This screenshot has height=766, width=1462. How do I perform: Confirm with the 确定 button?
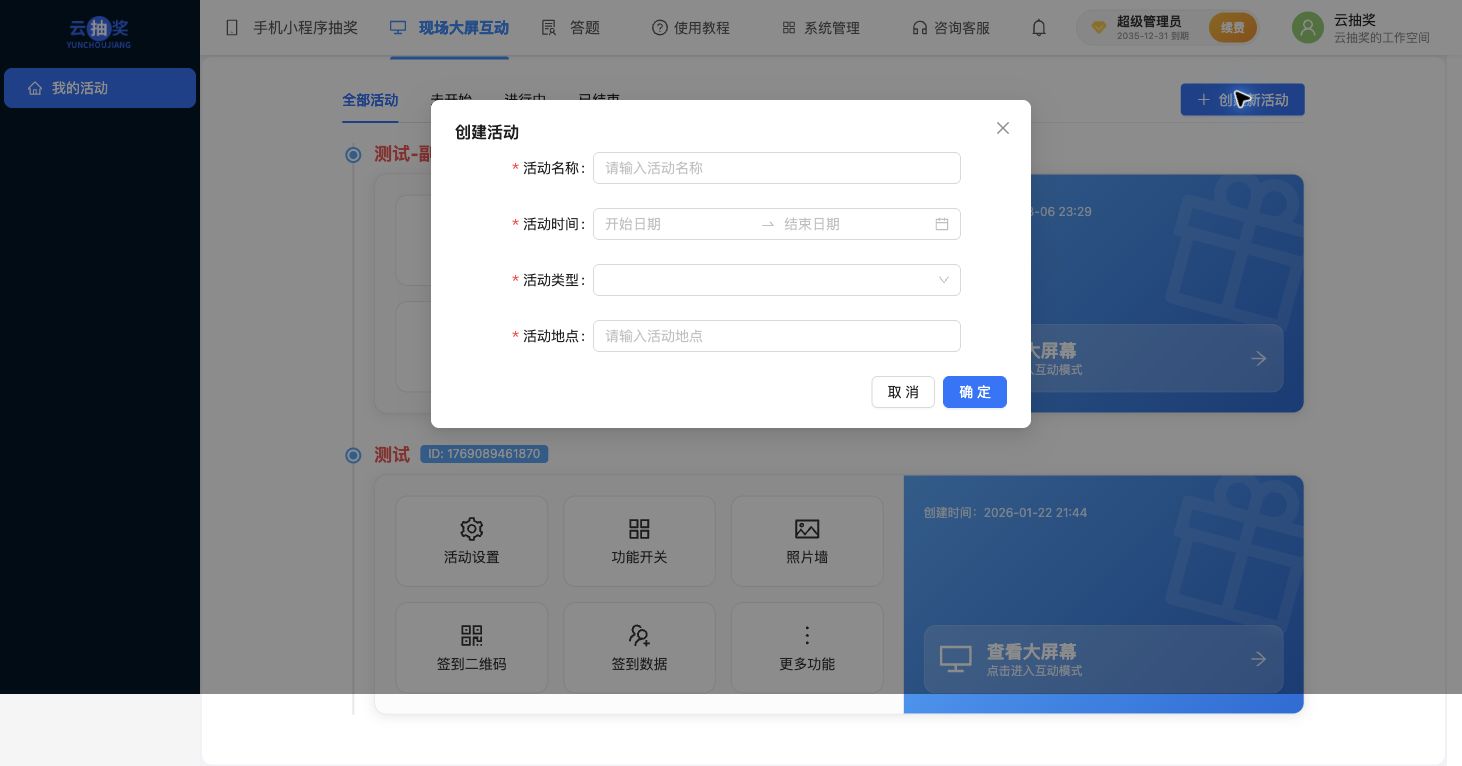[975, 392]
